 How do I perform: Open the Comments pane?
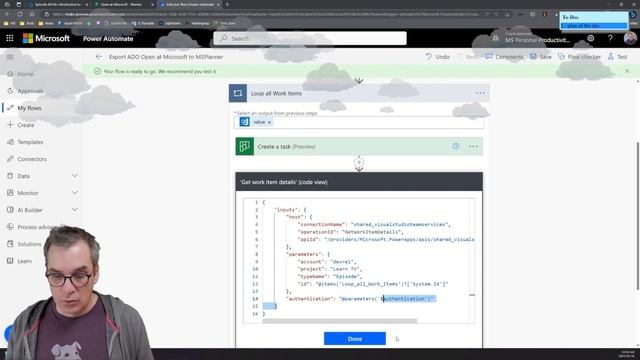504,57
